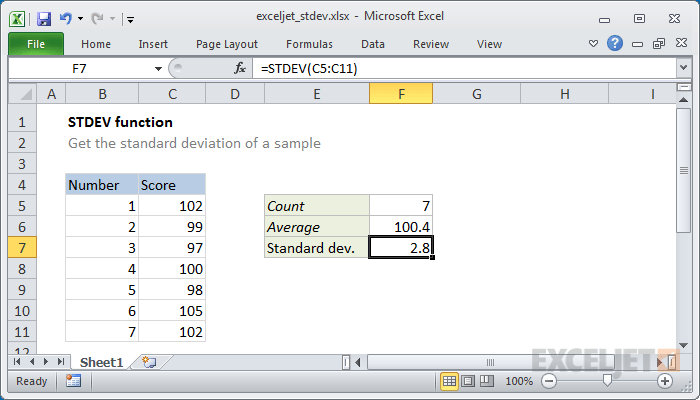Switch to Normal view in the status bar

point(449,381)
